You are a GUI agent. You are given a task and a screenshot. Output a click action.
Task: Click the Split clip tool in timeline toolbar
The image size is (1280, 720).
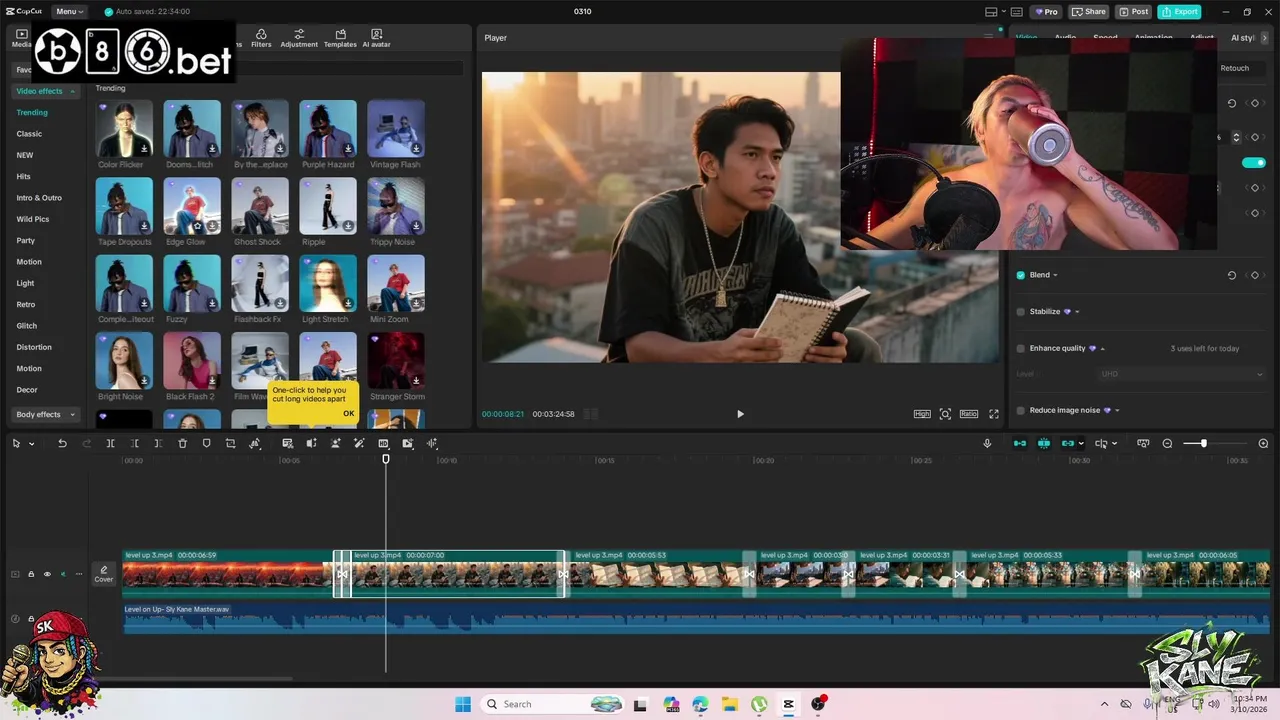(111, 443)
